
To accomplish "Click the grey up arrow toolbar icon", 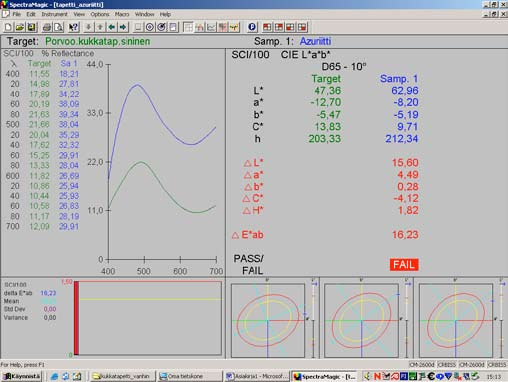I will pos(100,27).
